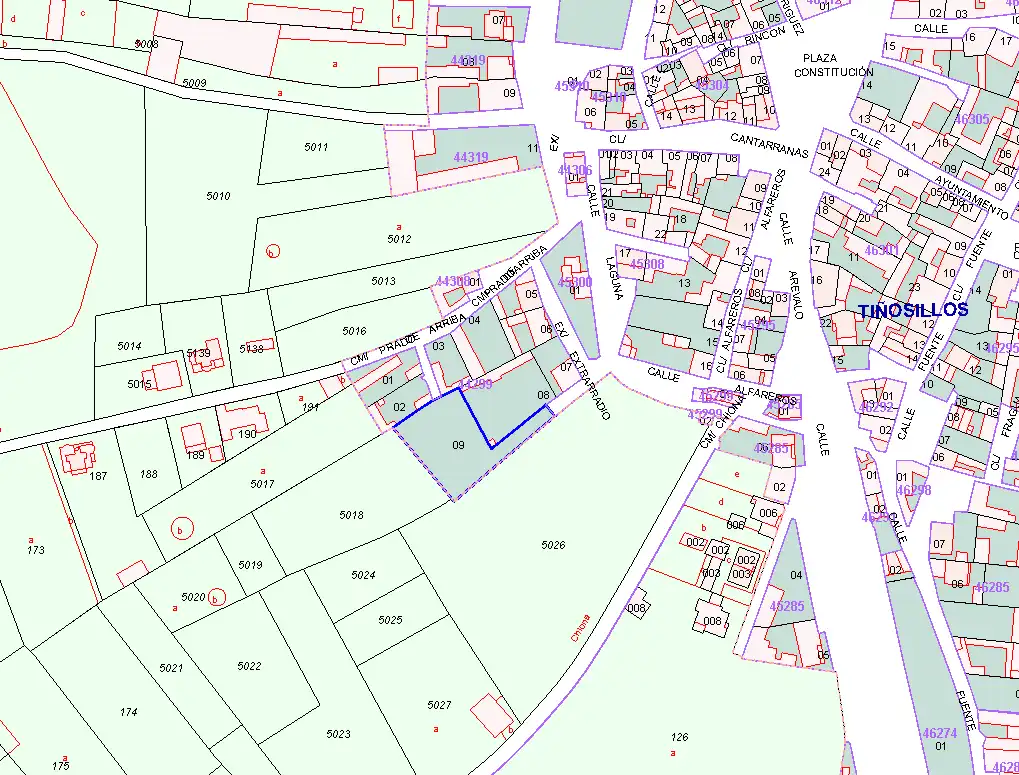
Task: Select parcel 5015 with the building
Action: [139, 384]
